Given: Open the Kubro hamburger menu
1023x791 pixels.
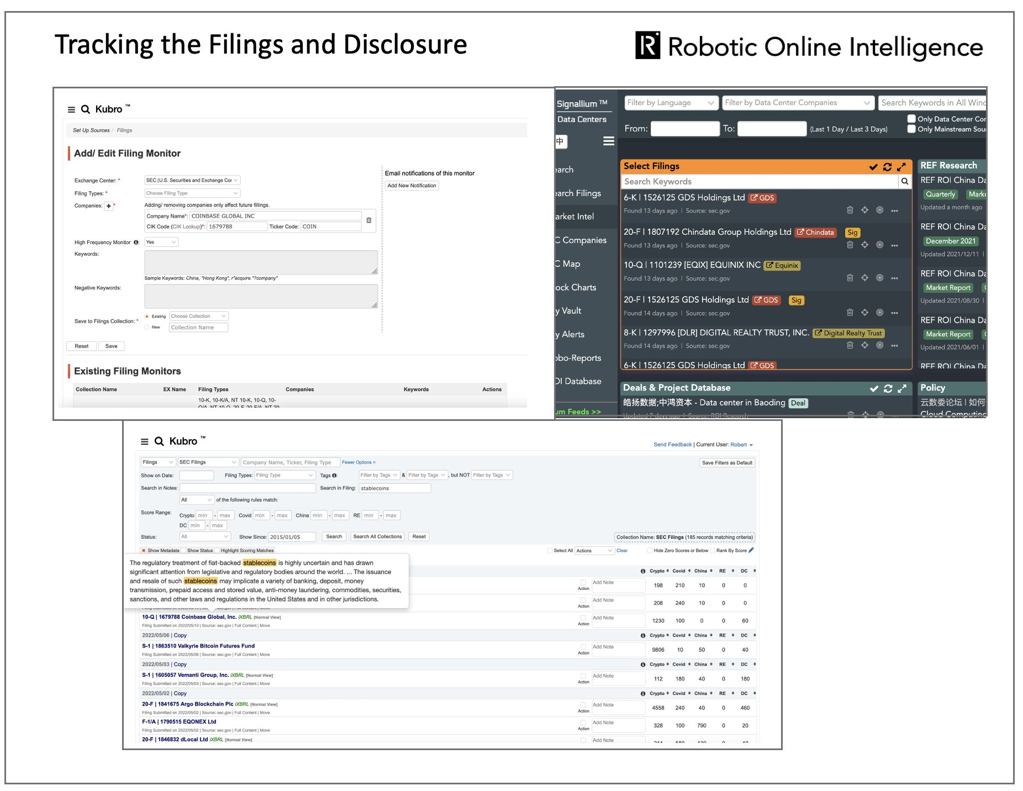Looking at the screenshot, I should point(70,108).
